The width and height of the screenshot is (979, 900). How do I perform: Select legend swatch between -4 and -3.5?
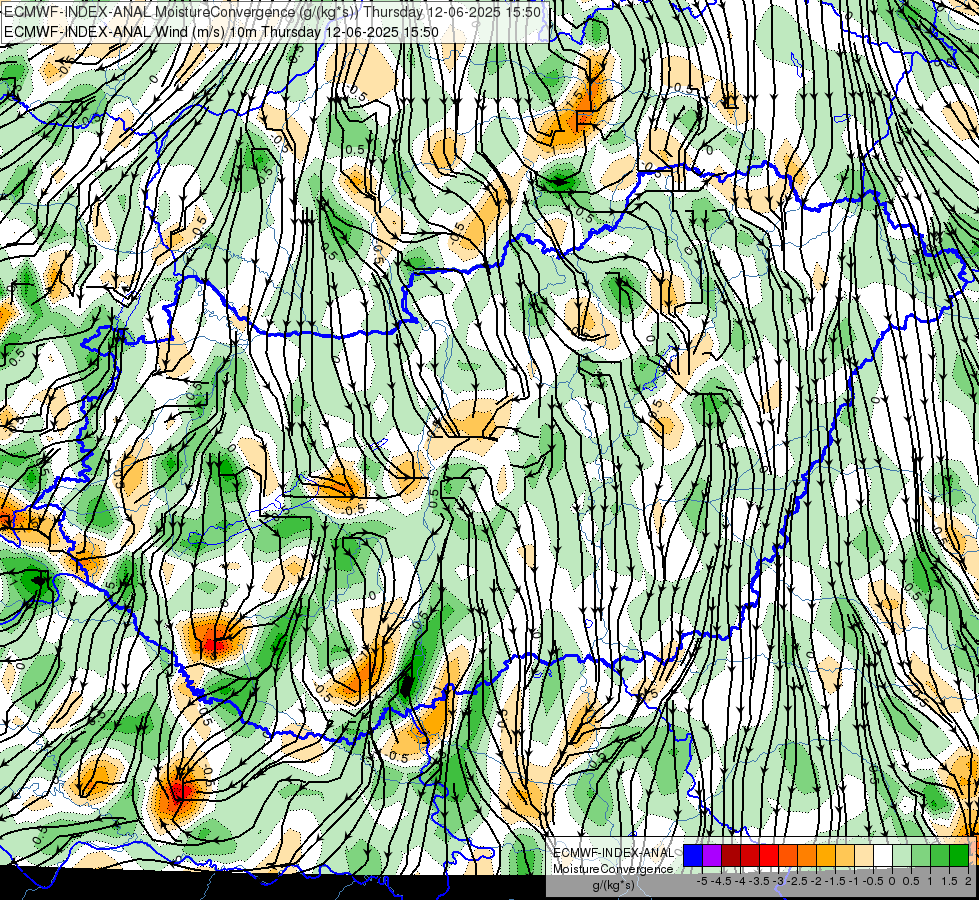coord(750,855)
